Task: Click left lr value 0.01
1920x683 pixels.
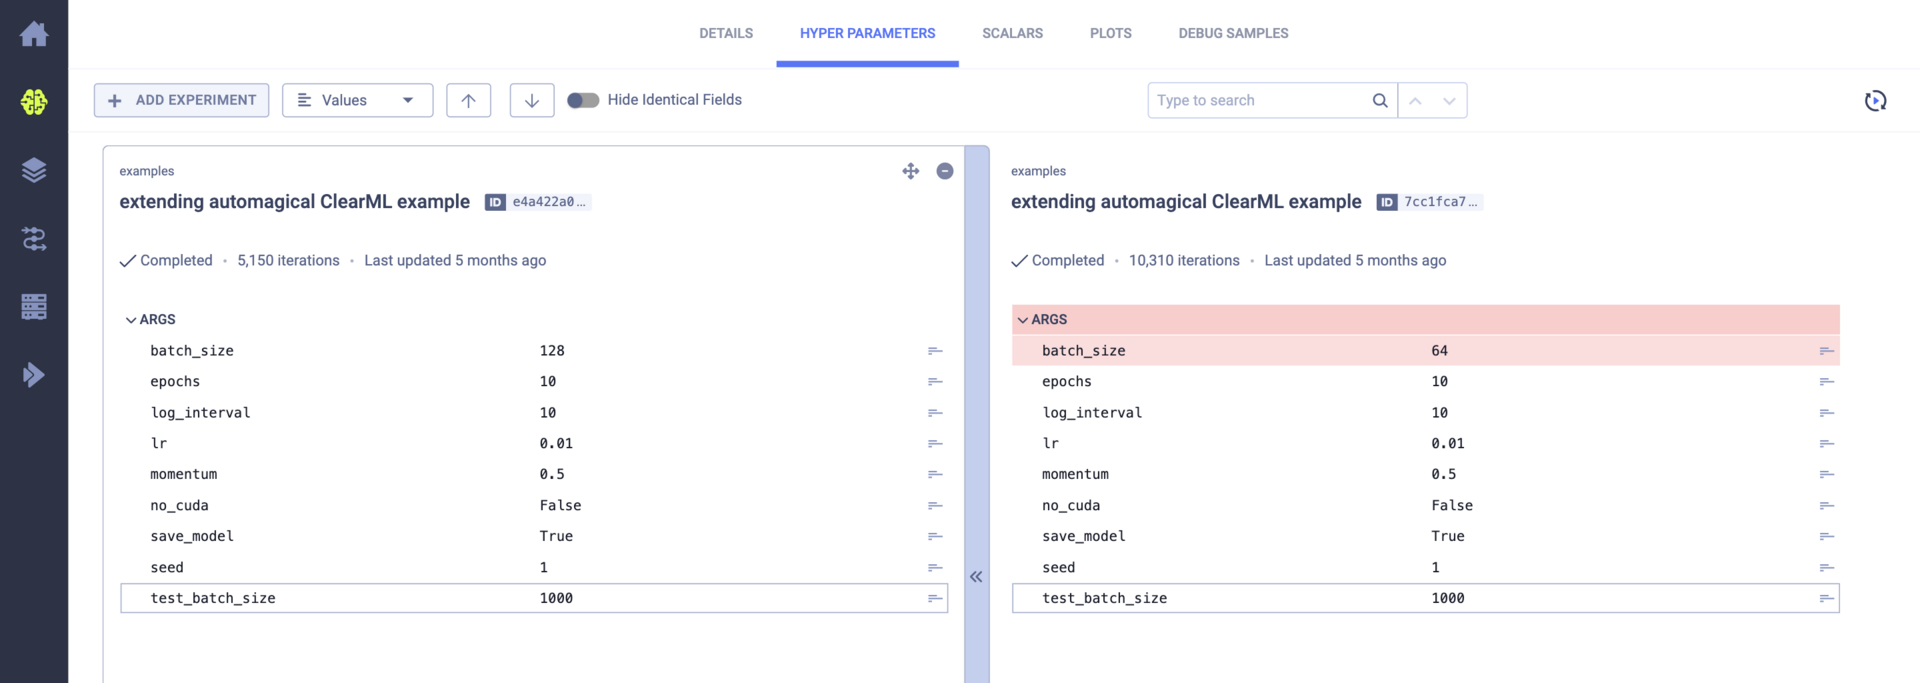Action: click(556, 444)
